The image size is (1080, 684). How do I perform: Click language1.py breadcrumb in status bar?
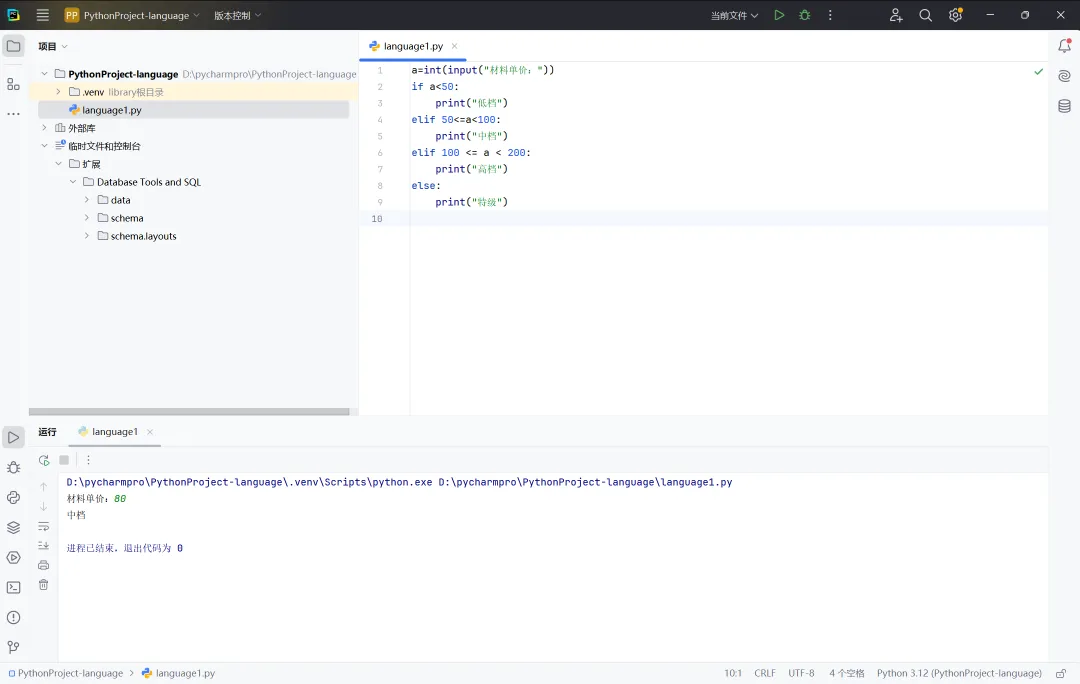click(178, 673)
